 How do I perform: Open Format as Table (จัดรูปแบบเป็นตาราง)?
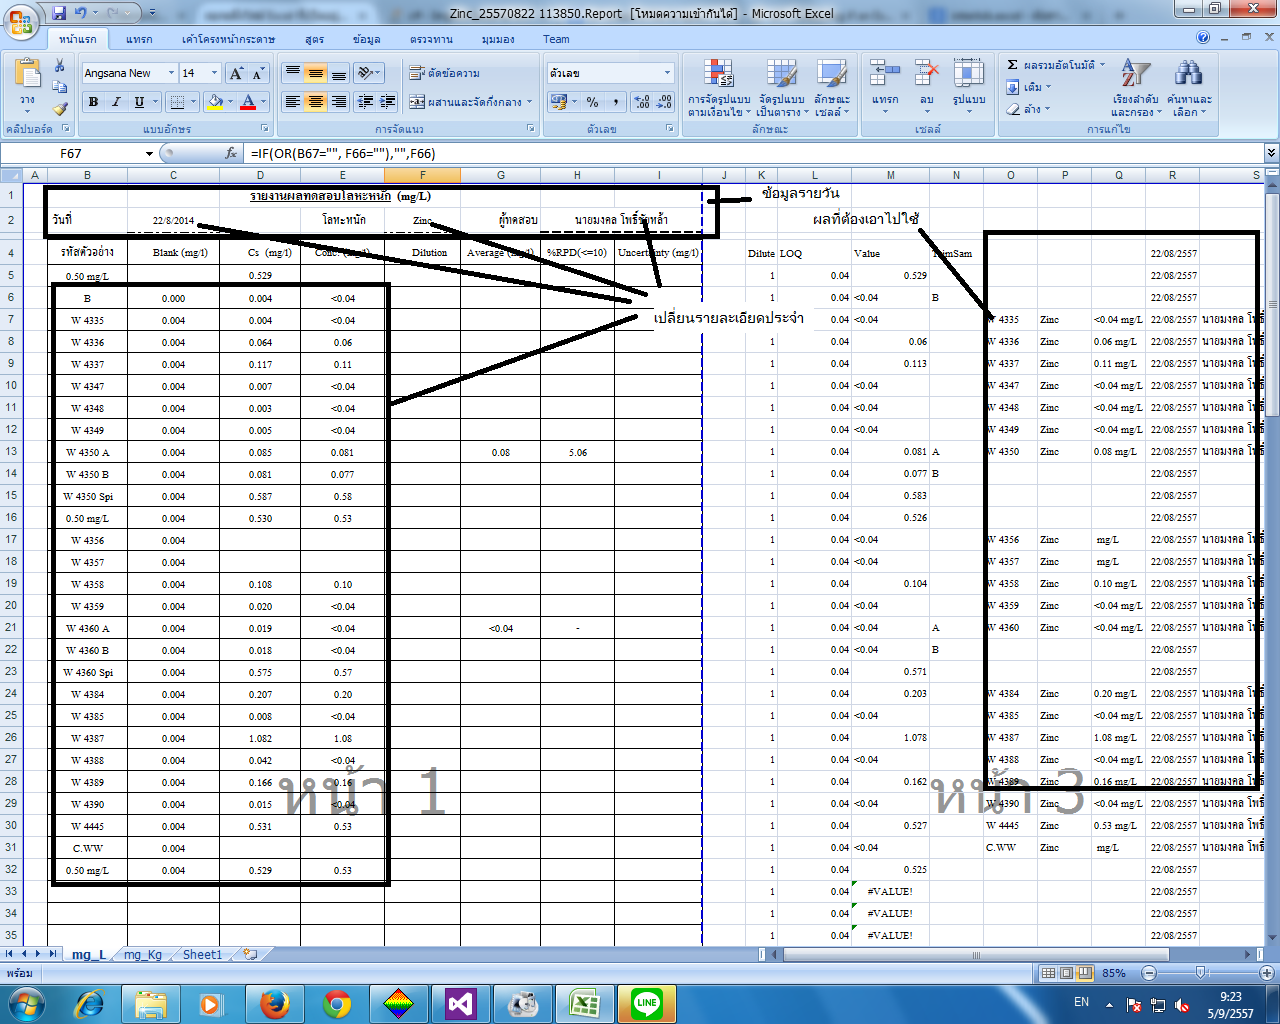pos(781,88)
